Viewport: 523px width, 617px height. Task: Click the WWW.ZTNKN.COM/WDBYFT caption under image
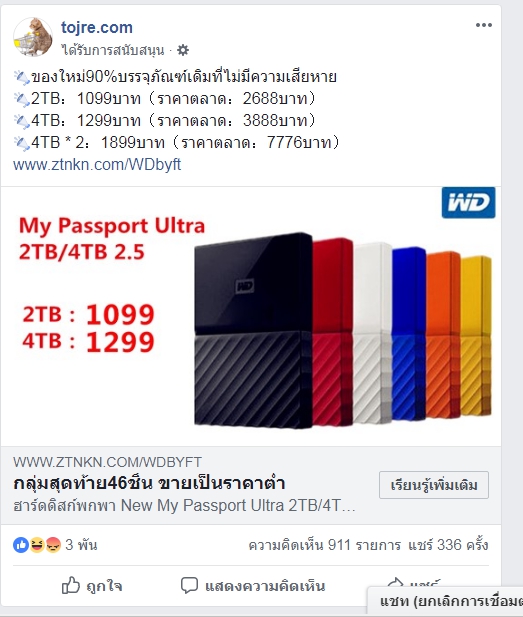tap(107, 462)
